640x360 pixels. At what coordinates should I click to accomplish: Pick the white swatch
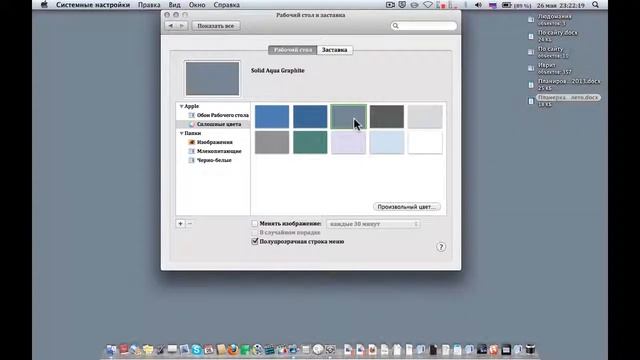pos(425,142)
